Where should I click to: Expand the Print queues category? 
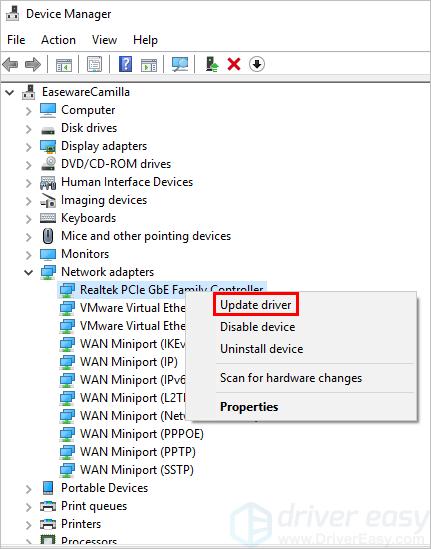(x=29, y=507)
